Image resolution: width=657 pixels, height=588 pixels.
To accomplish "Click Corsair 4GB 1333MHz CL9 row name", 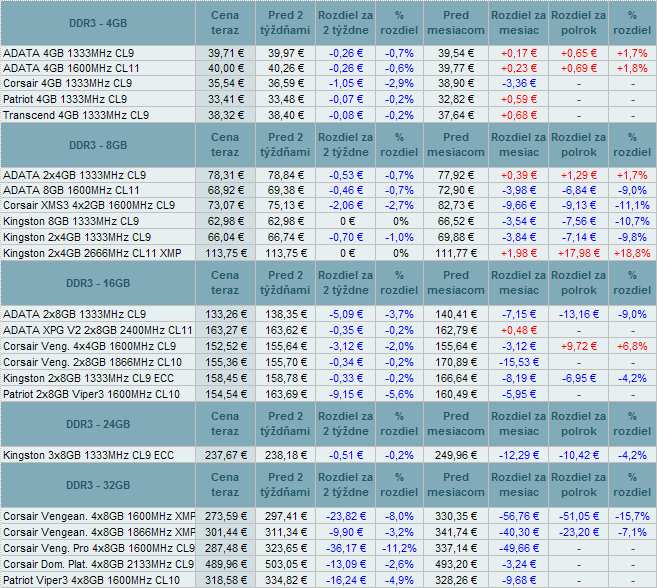I will tap(67, 83).
